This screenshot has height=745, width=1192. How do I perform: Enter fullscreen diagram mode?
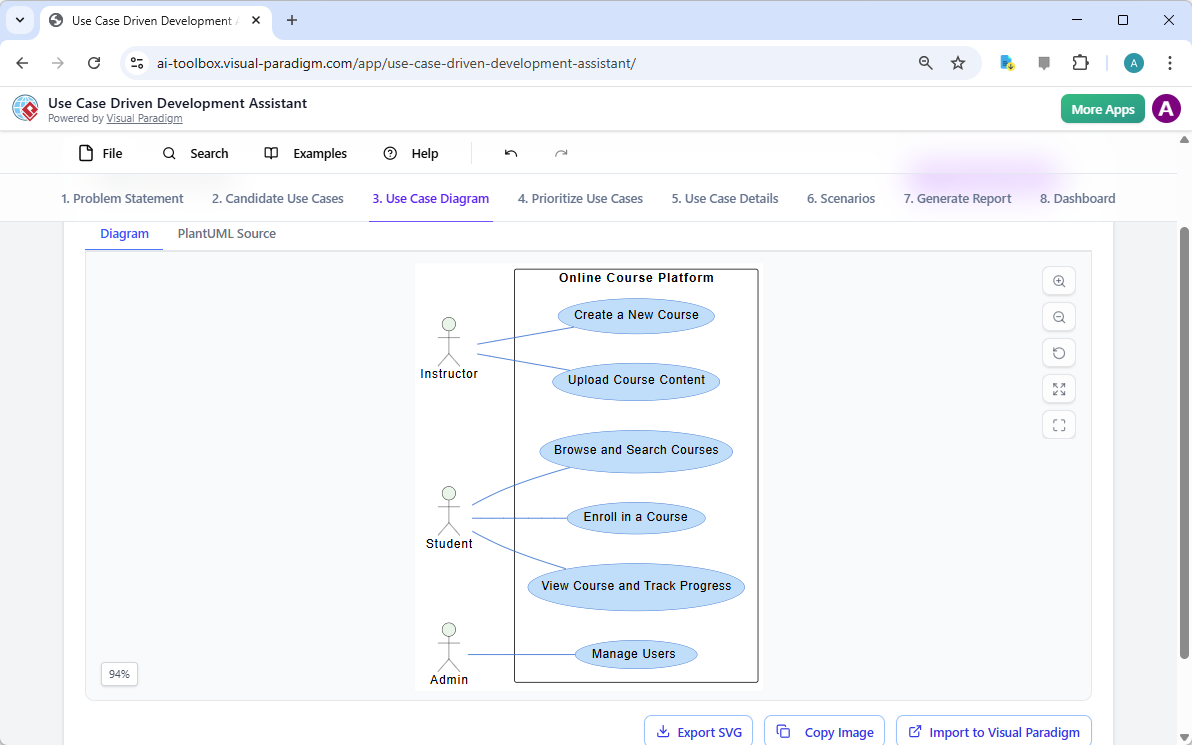click(x=1058, y=424)
